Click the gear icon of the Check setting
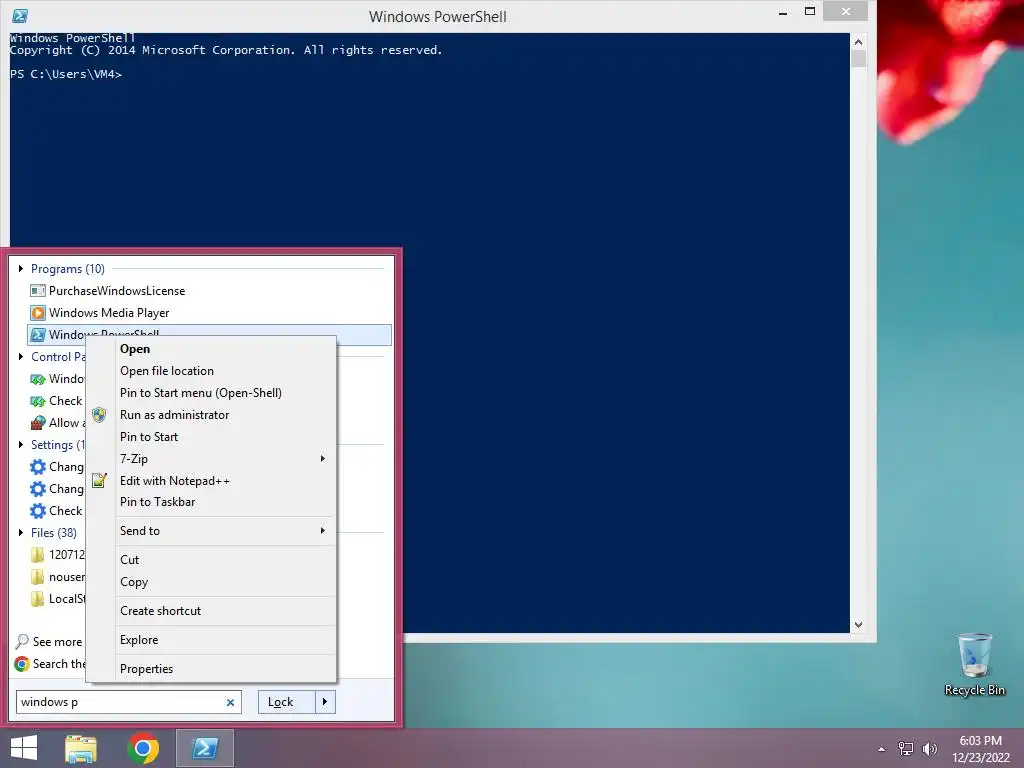 pos(38,511)
